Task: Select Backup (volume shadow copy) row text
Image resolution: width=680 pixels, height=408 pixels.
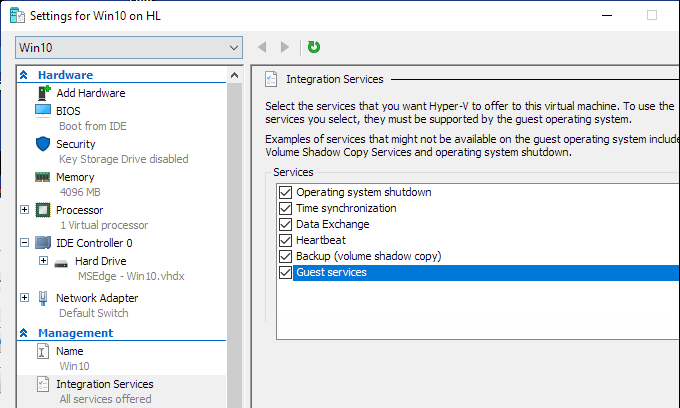Action: [x=369, y=256]
